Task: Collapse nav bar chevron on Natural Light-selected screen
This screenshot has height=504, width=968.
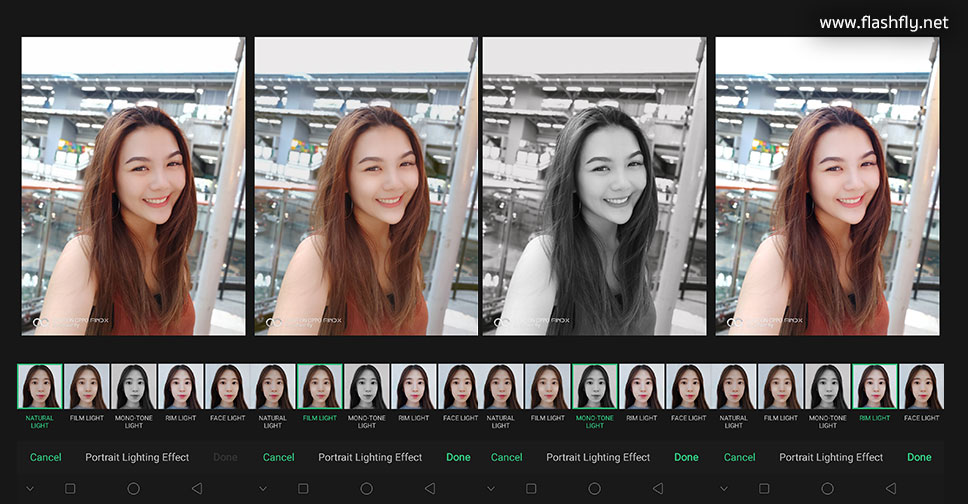Action: [29, 488]
